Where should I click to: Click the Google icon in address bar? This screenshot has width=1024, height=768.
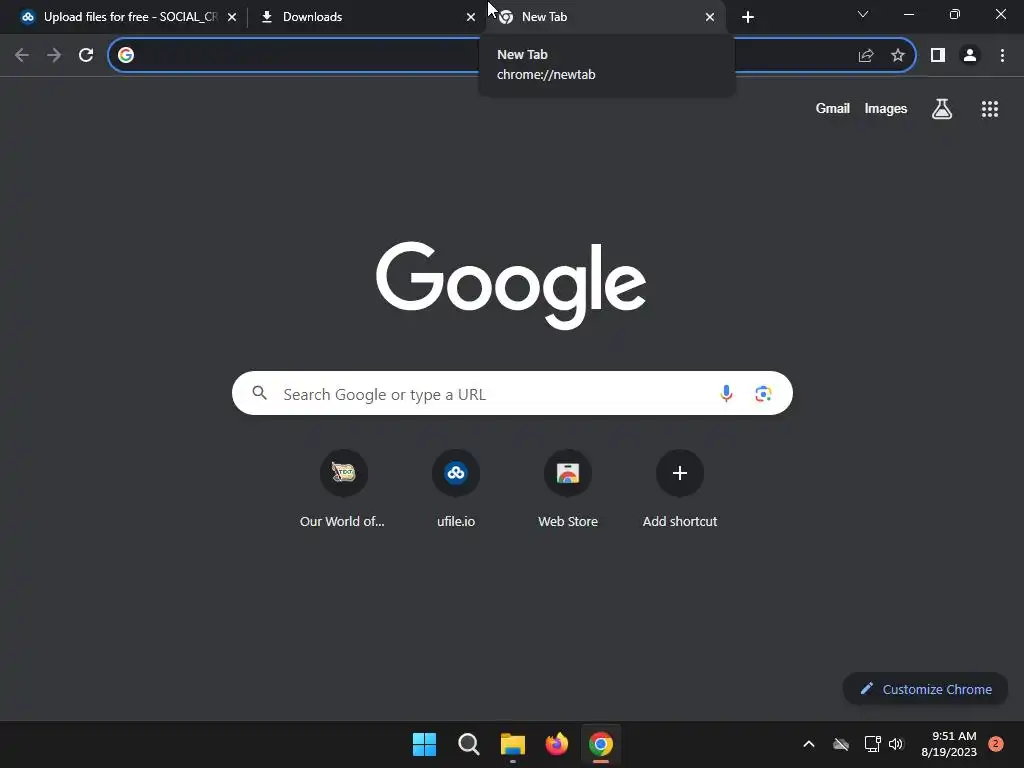click(x=126, y=56)
